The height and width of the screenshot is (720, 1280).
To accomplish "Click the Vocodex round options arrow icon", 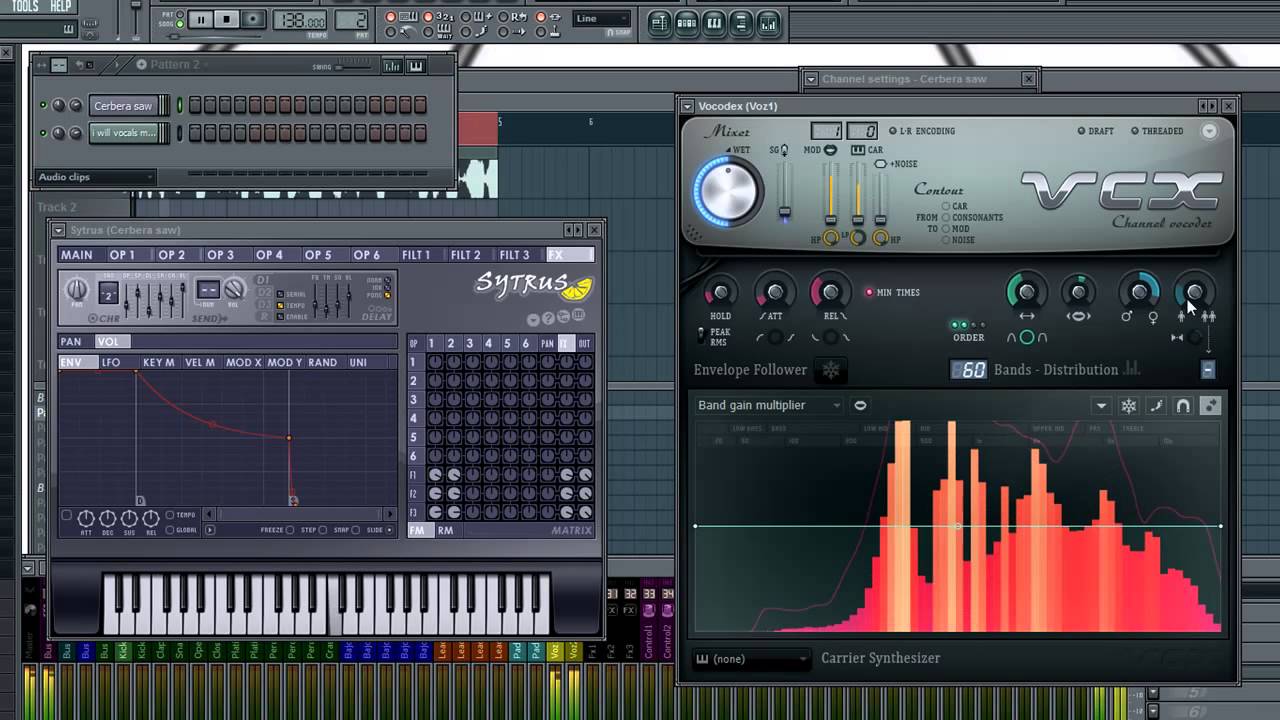I will [x=1209, y=131].
